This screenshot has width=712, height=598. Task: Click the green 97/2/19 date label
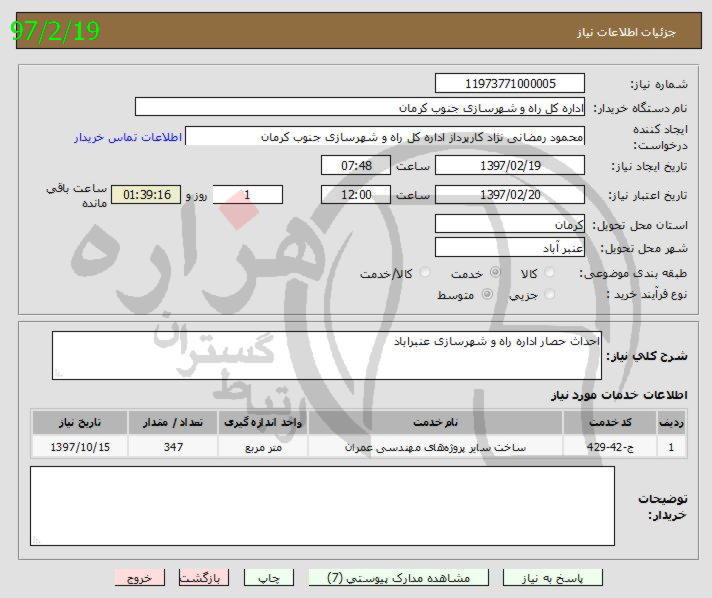[55, 31]
